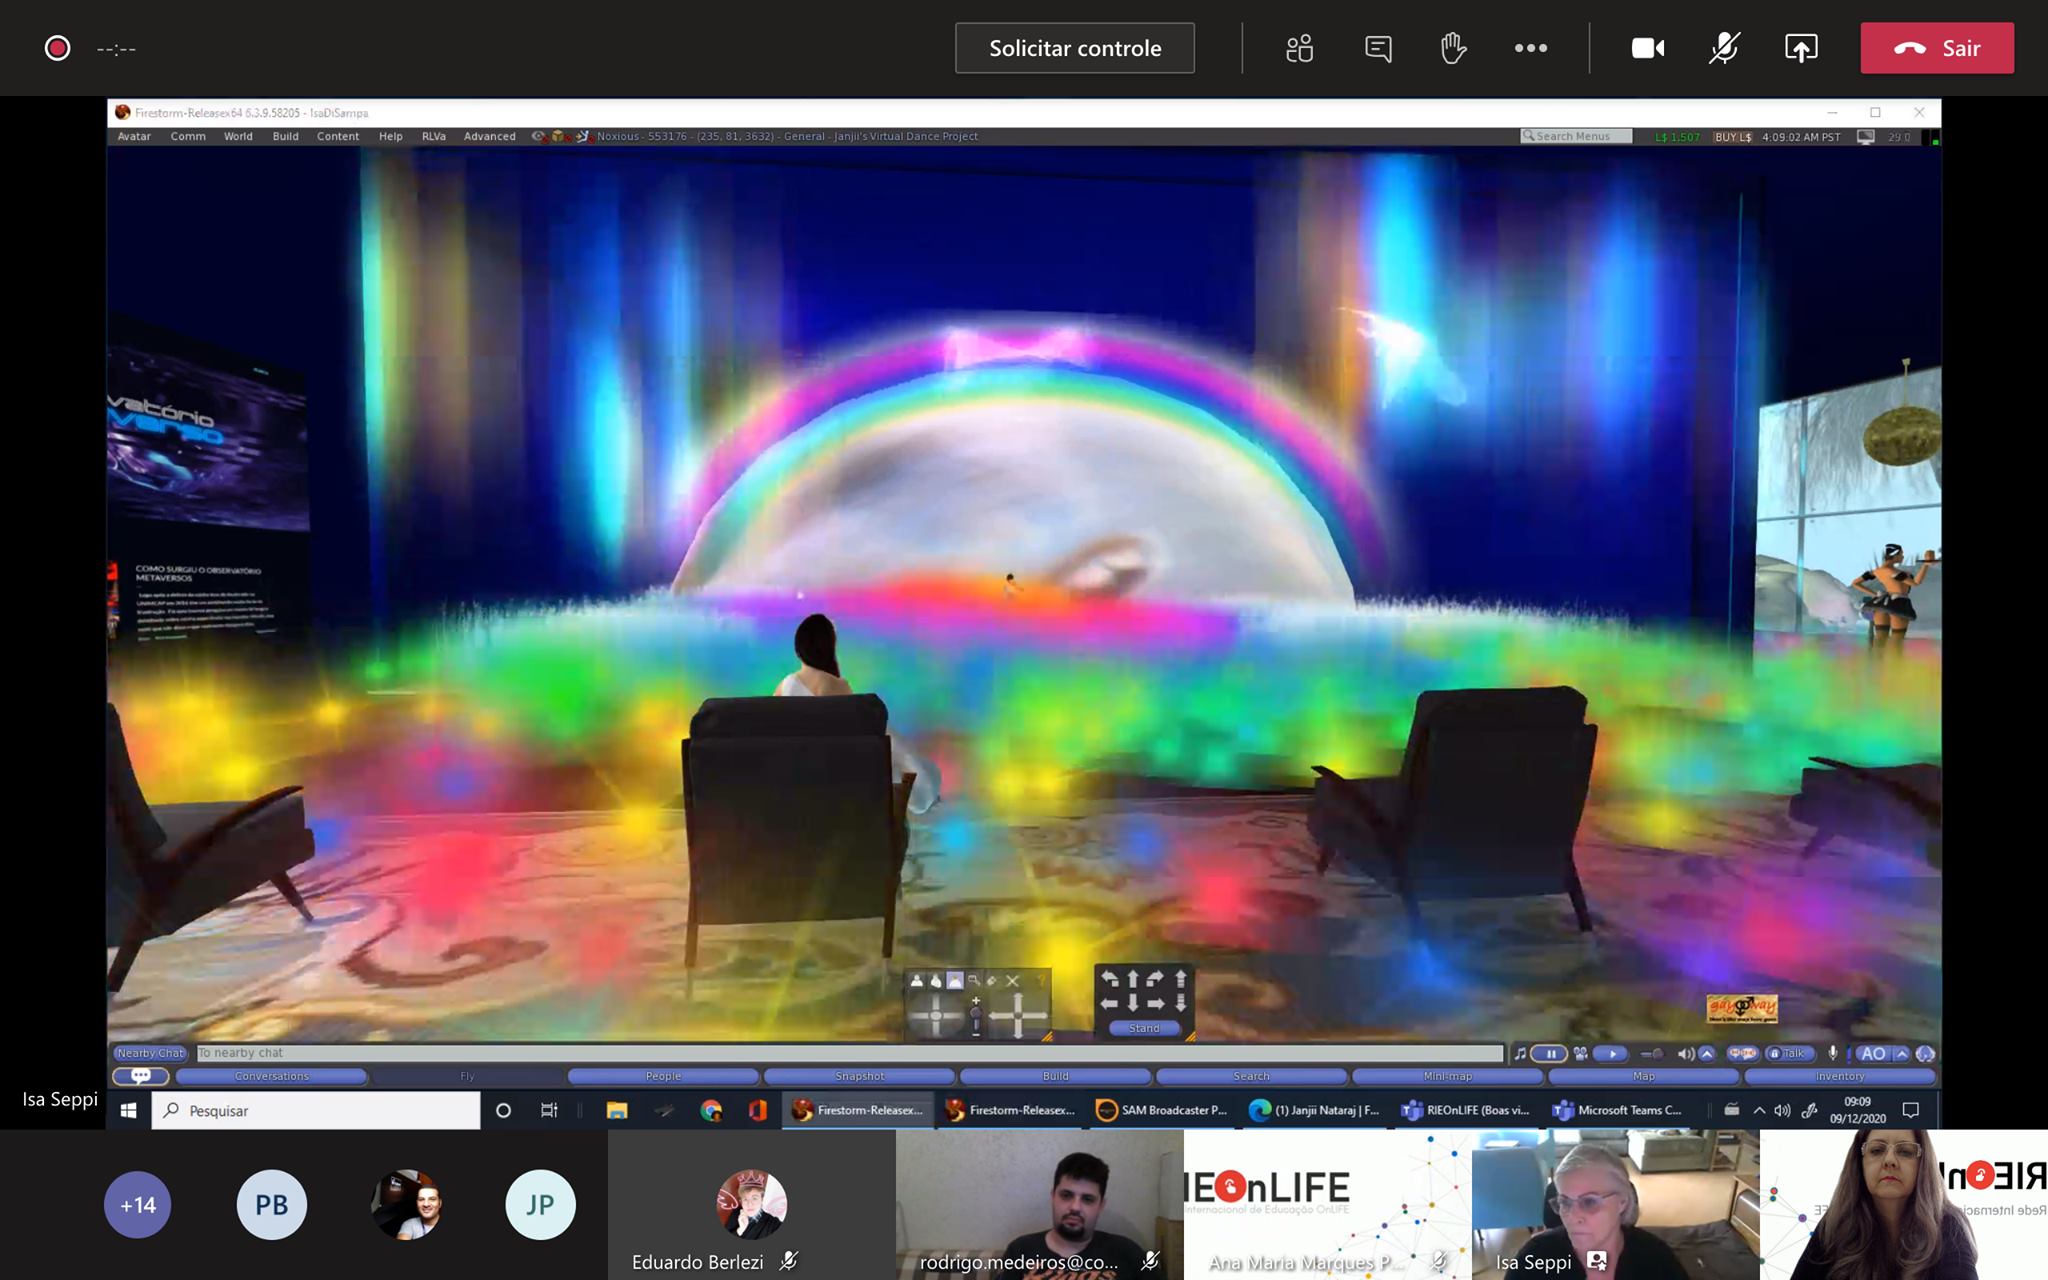This screenshot has width=2048, height=1280.
Task: Open the RLVa menu
Action: click(x=434, y=136)
